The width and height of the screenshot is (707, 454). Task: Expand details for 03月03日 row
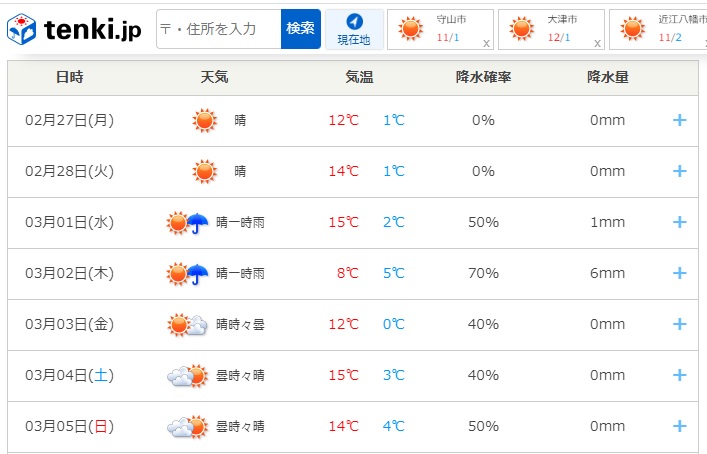[x=679, y=324]
